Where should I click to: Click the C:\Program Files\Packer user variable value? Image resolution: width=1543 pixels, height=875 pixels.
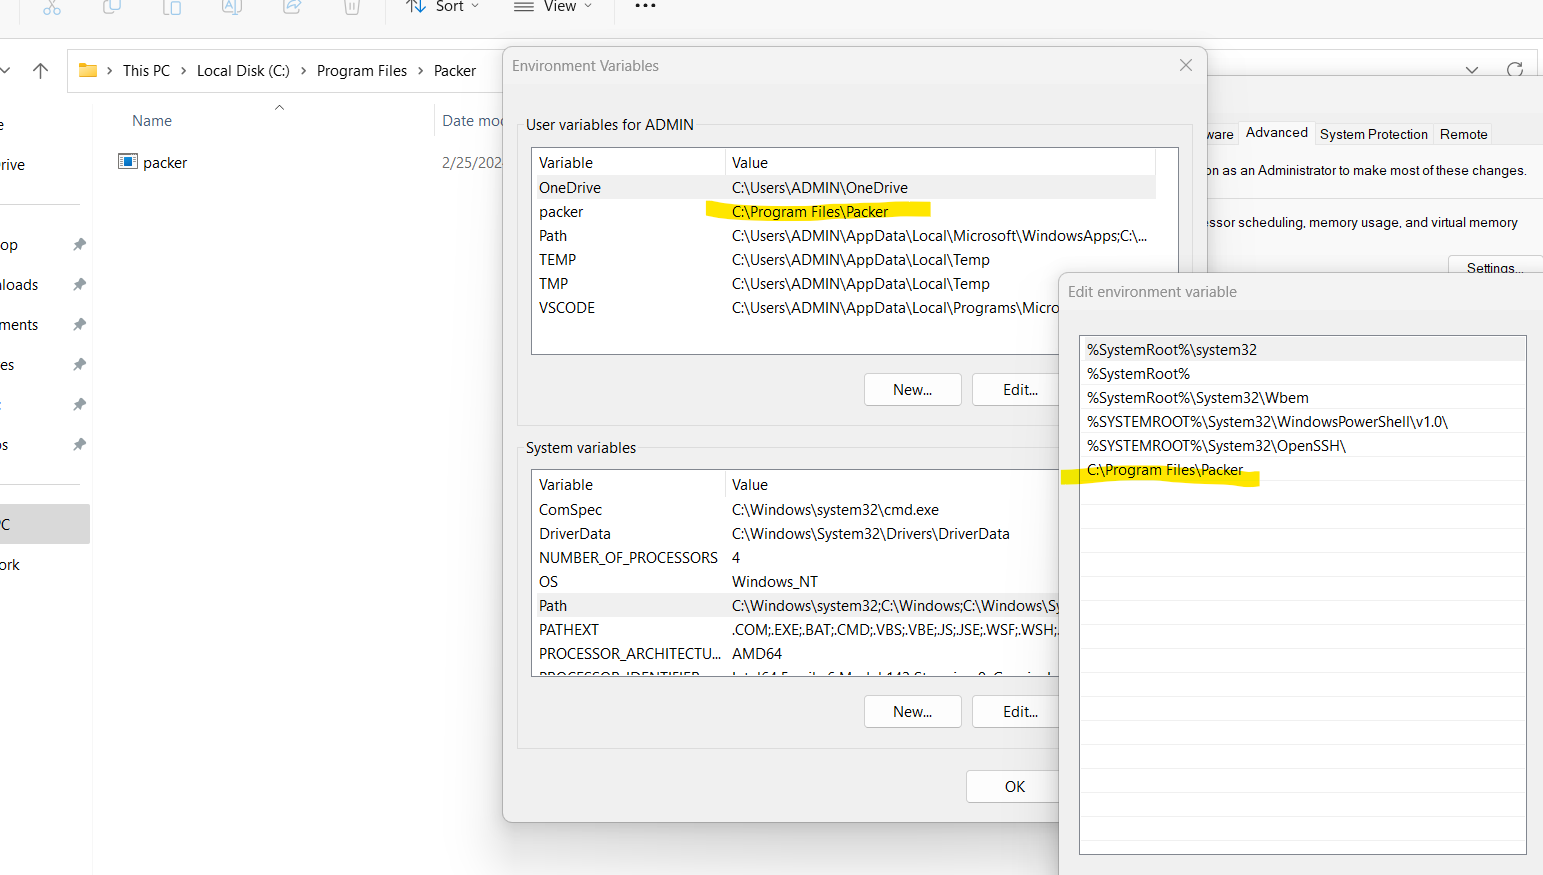click(x=810, y=211)
